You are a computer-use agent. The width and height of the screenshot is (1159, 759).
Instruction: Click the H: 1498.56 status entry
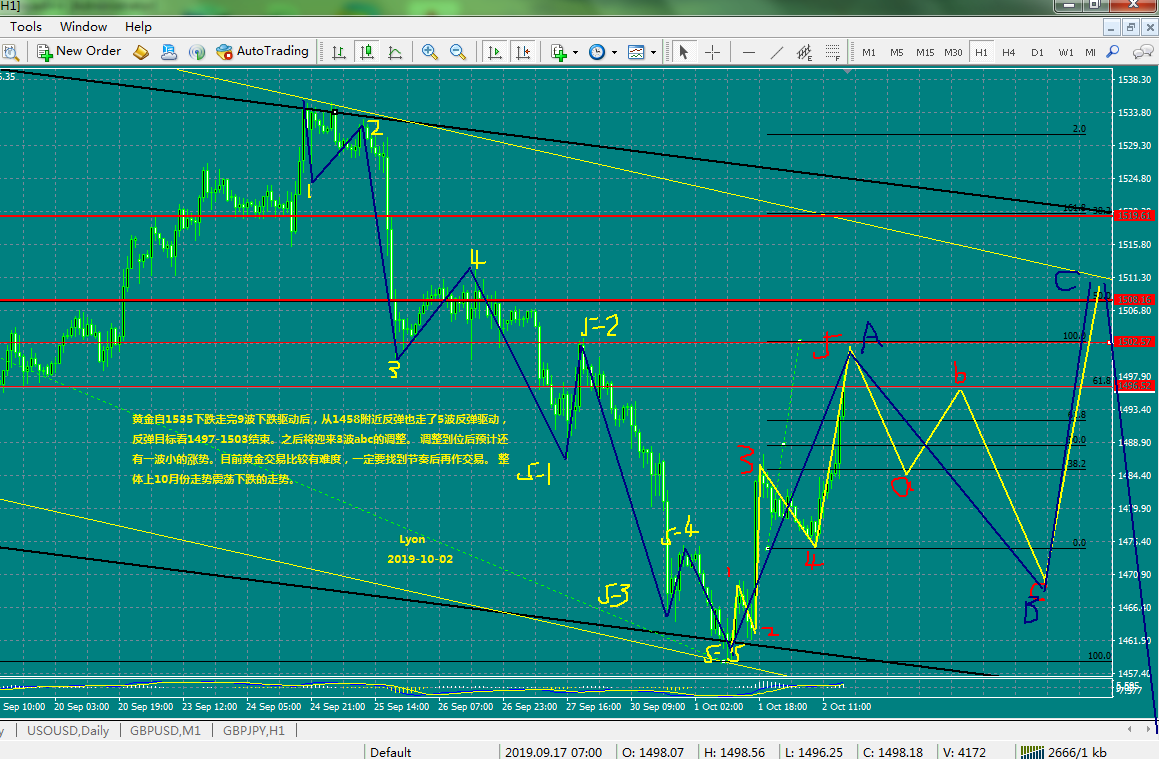pos(734,752)
